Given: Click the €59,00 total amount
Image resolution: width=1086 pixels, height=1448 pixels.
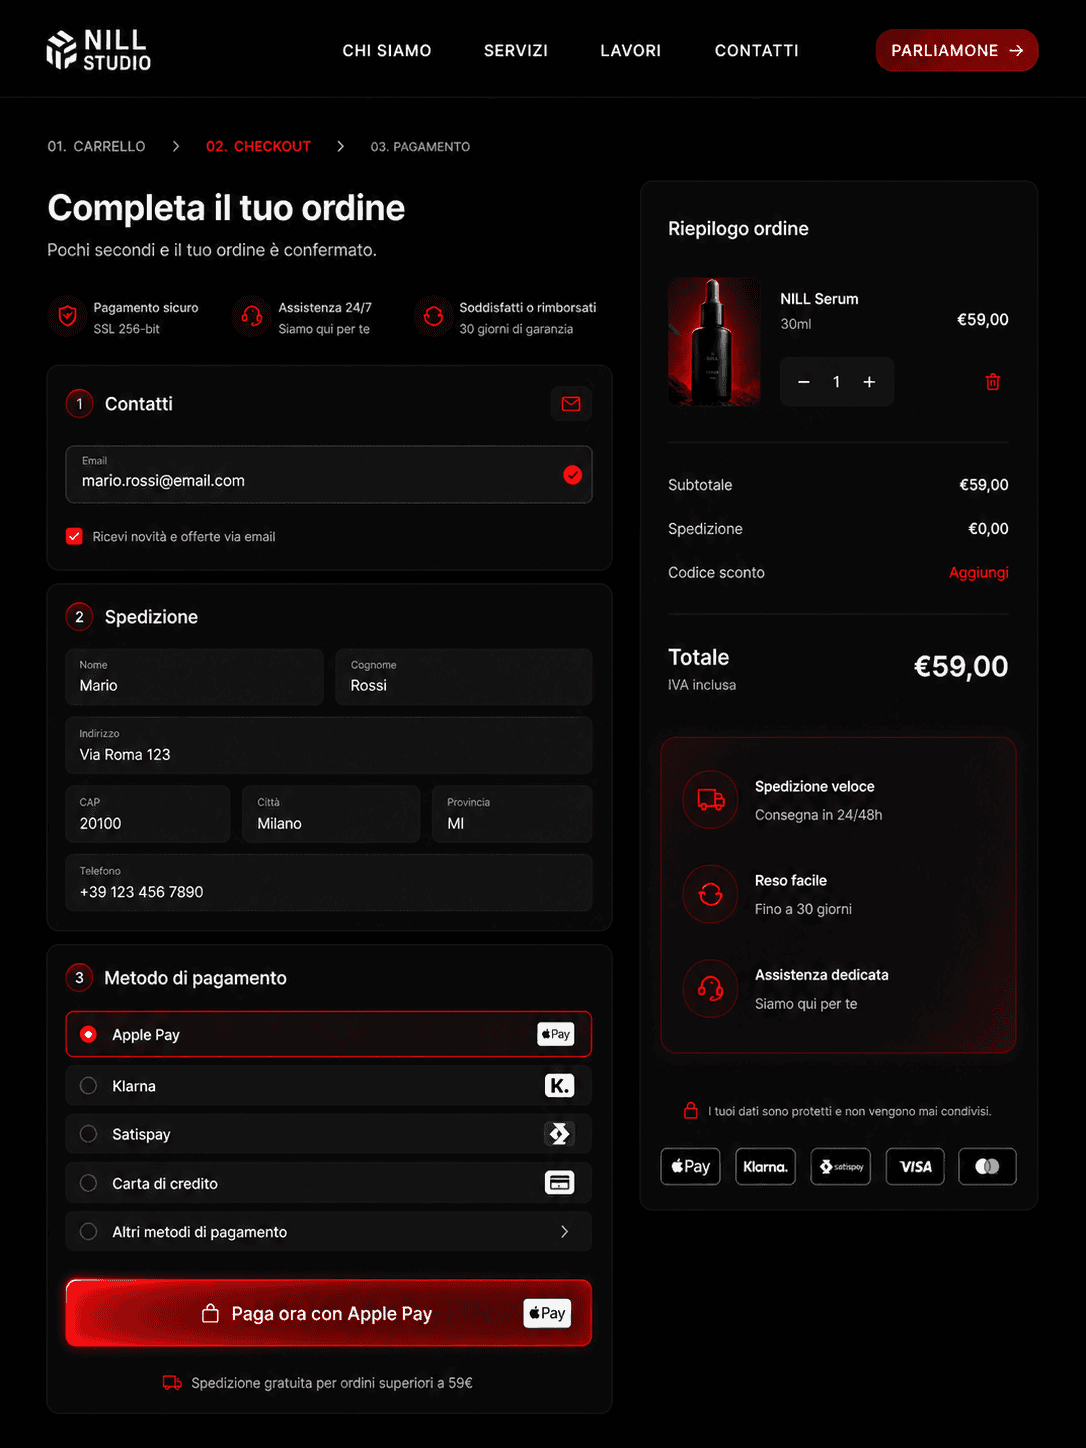Looking at the screenshot, I should (961, 666).
